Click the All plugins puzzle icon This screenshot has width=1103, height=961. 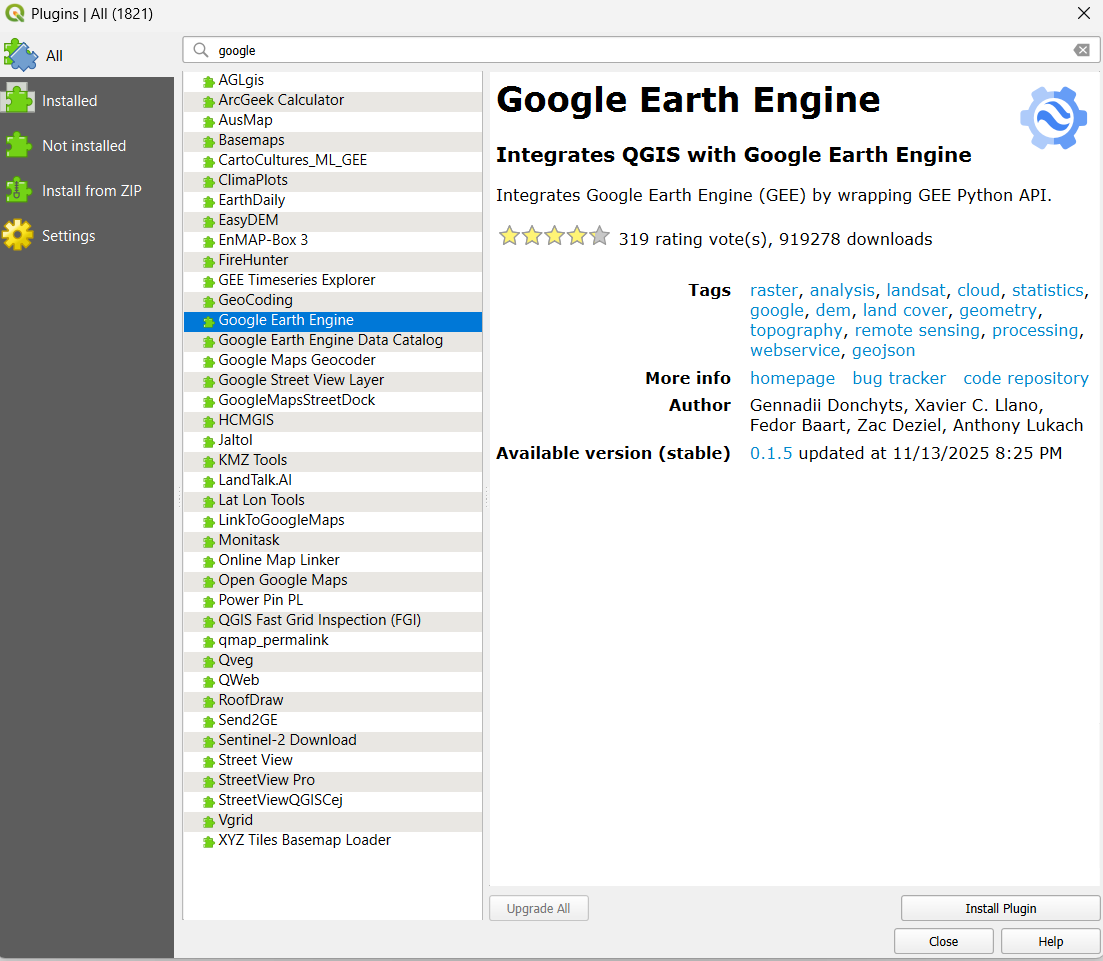[20, 55]
